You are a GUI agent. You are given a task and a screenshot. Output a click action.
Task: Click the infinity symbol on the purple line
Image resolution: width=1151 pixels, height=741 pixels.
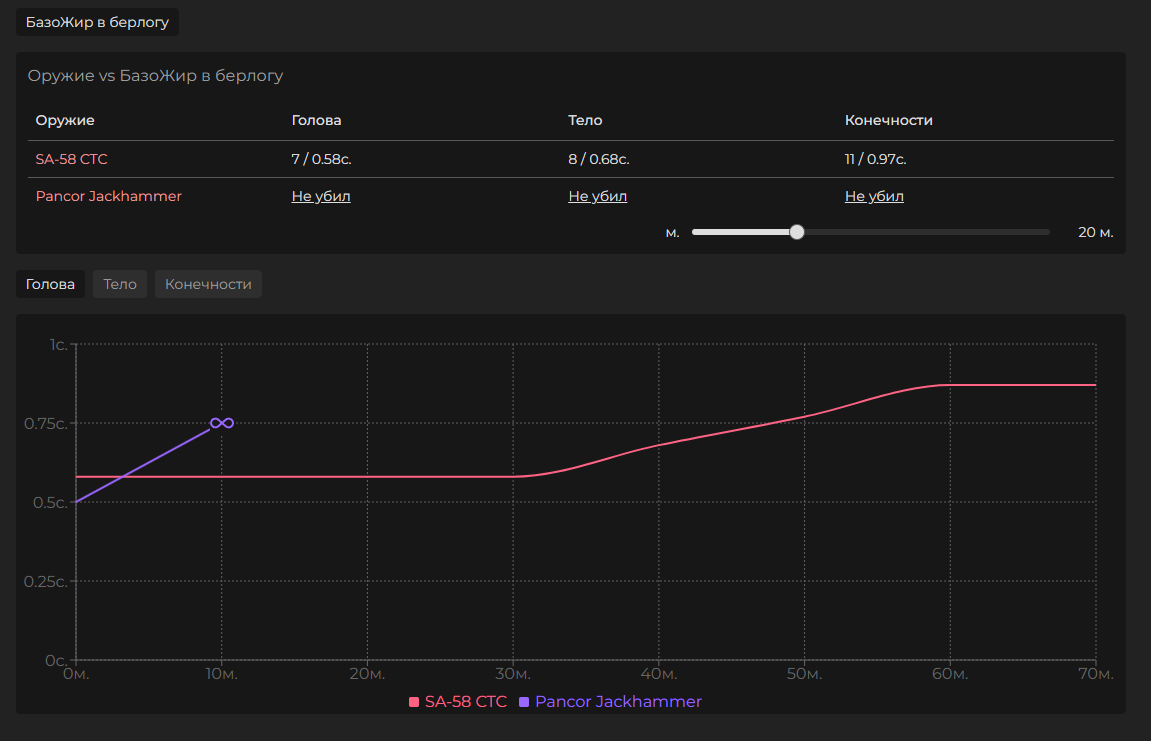(x=222, y=423)
